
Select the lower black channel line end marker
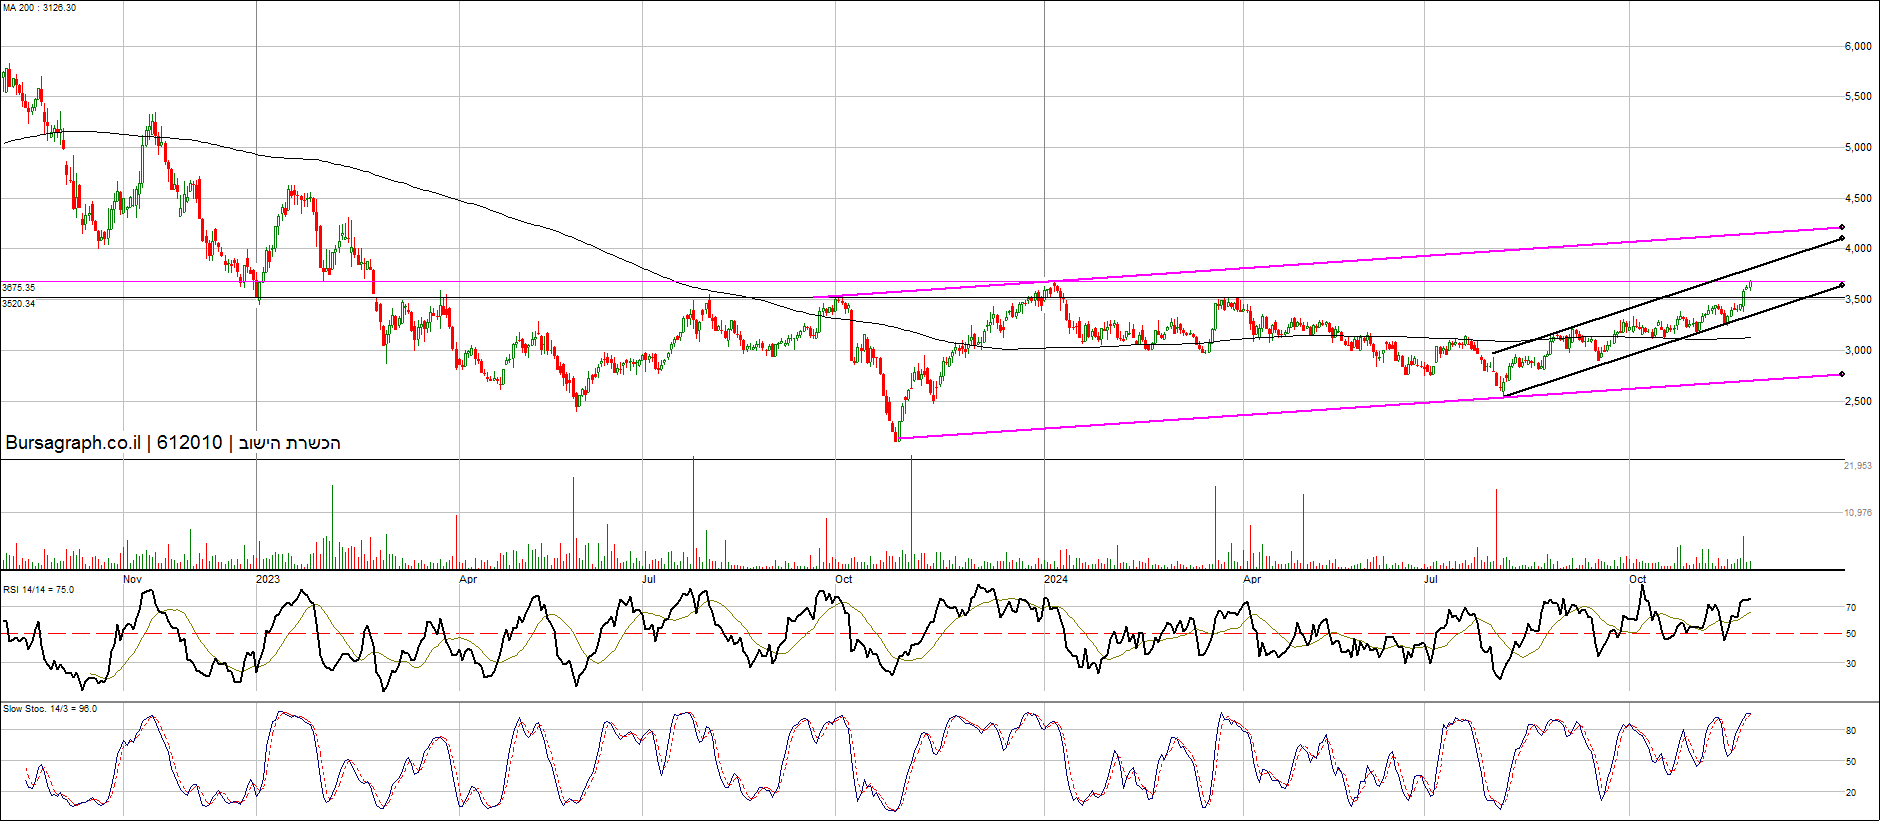coord(1842,286)
